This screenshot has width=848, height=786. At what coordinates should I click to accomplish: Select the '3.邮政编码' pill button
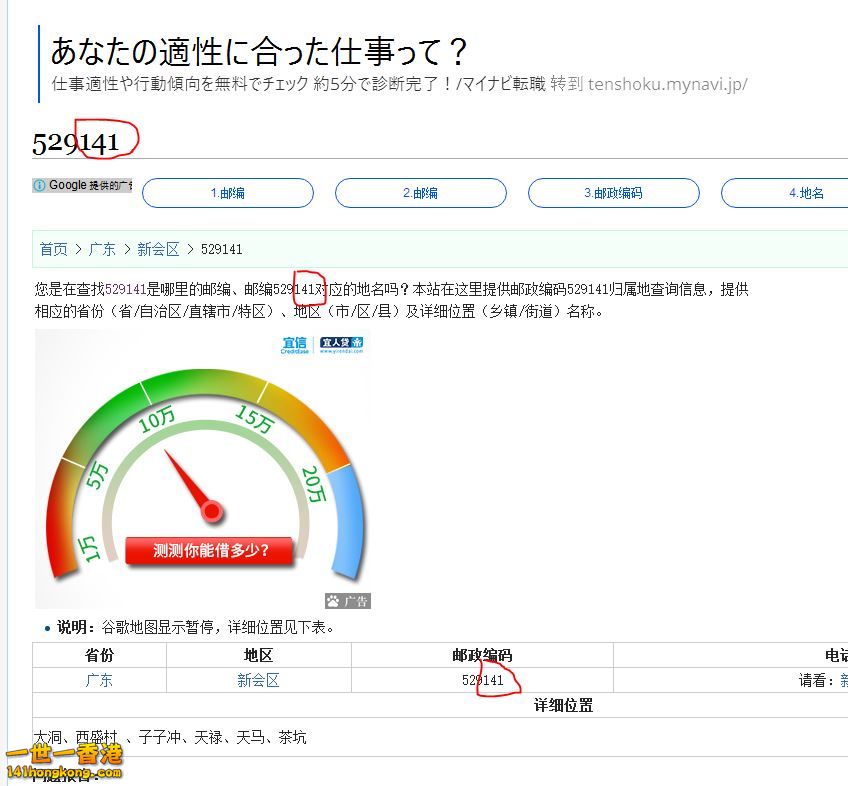614,193
